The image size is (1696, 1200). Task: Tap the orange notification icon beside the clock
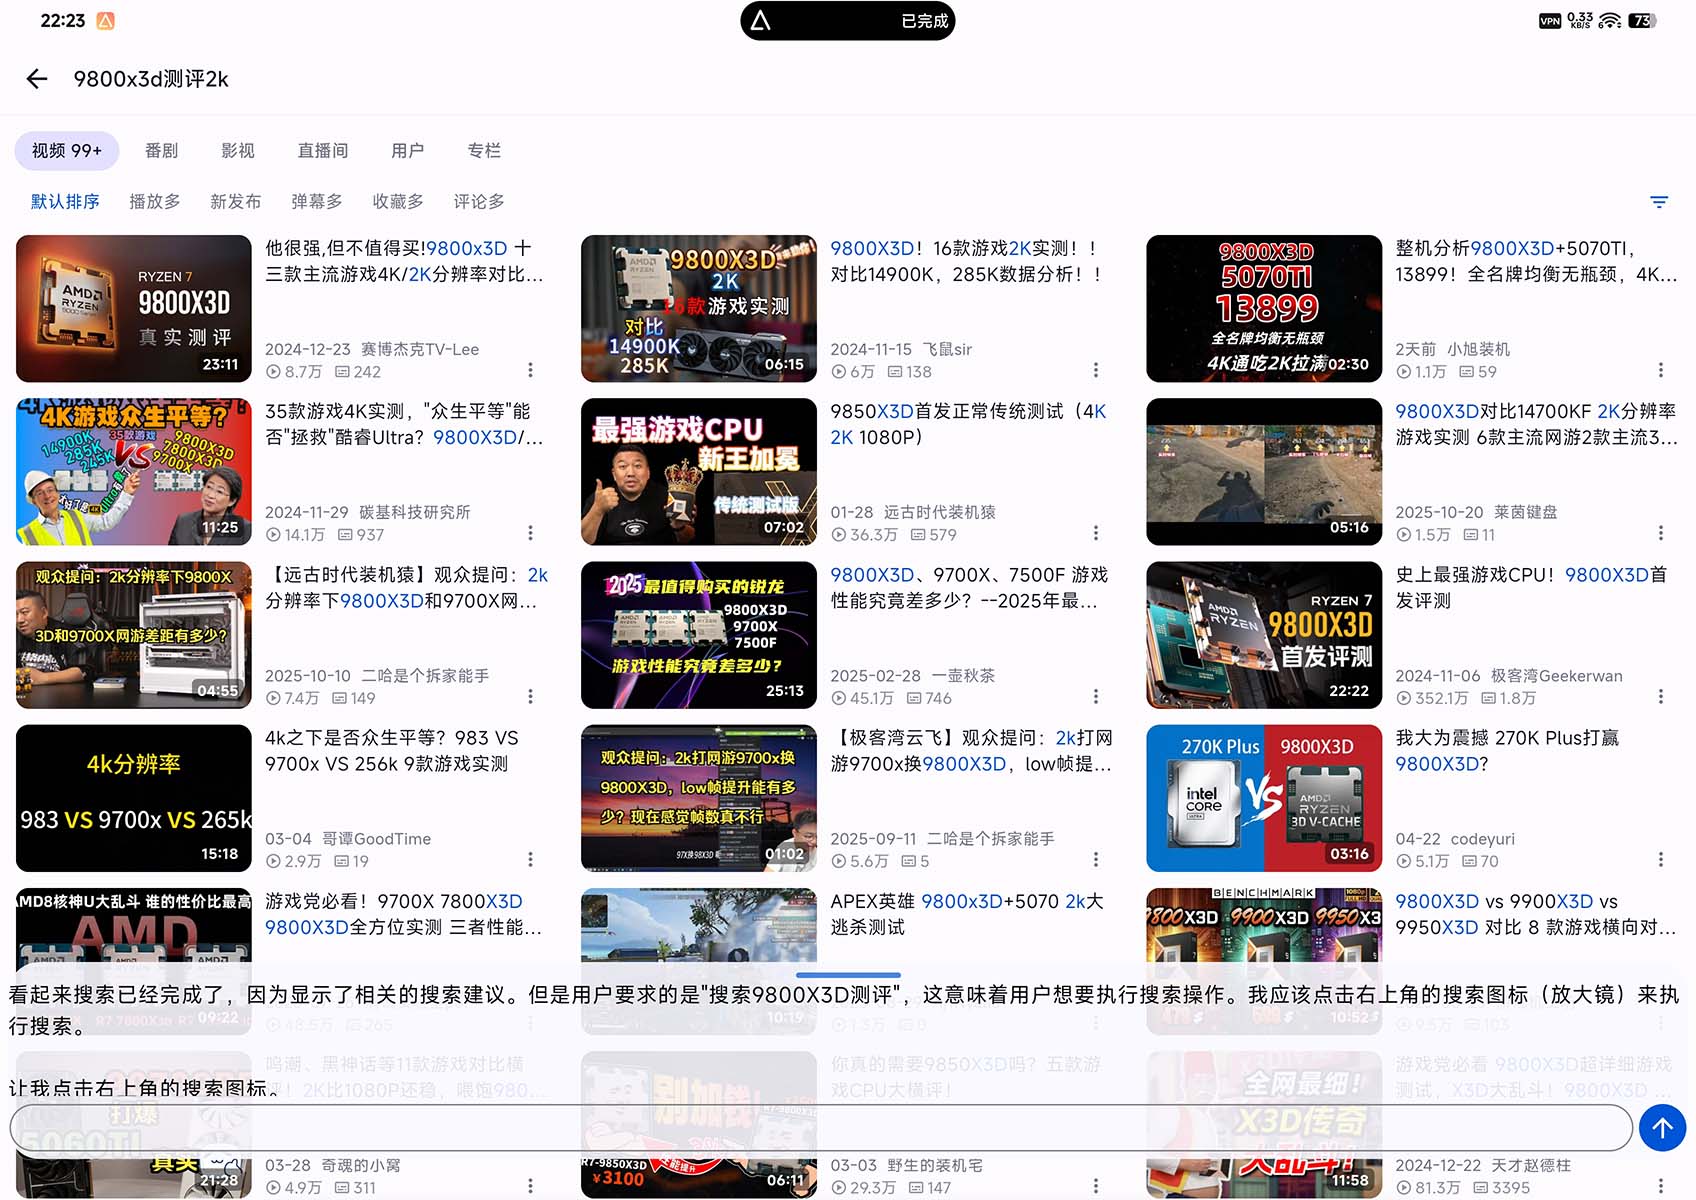coord(105,21)
